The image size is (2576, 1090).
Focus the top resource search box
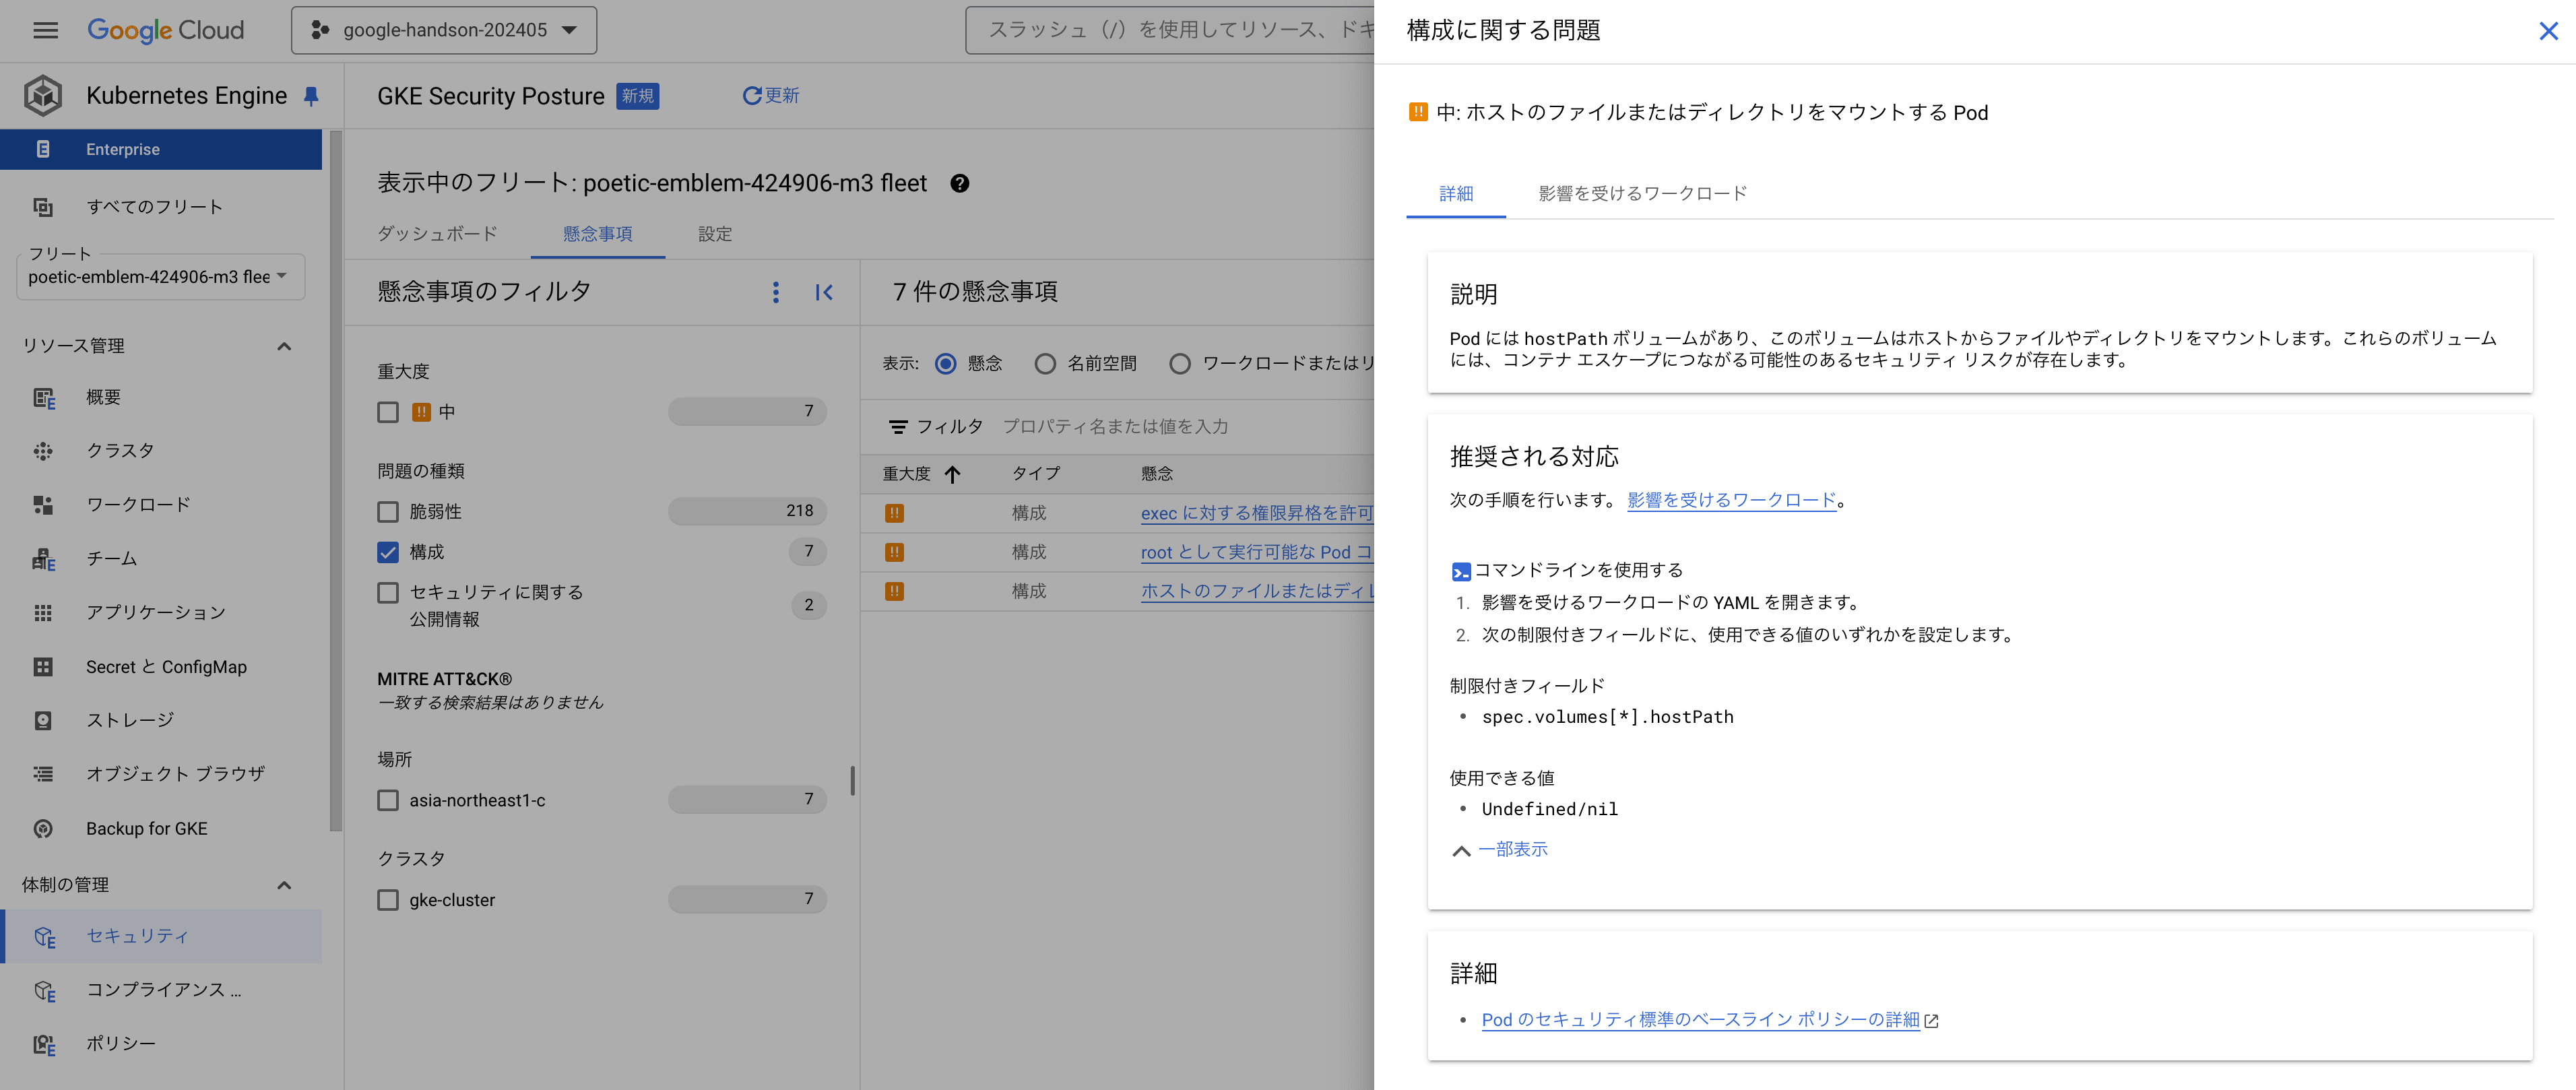[x=1170, y=30]
